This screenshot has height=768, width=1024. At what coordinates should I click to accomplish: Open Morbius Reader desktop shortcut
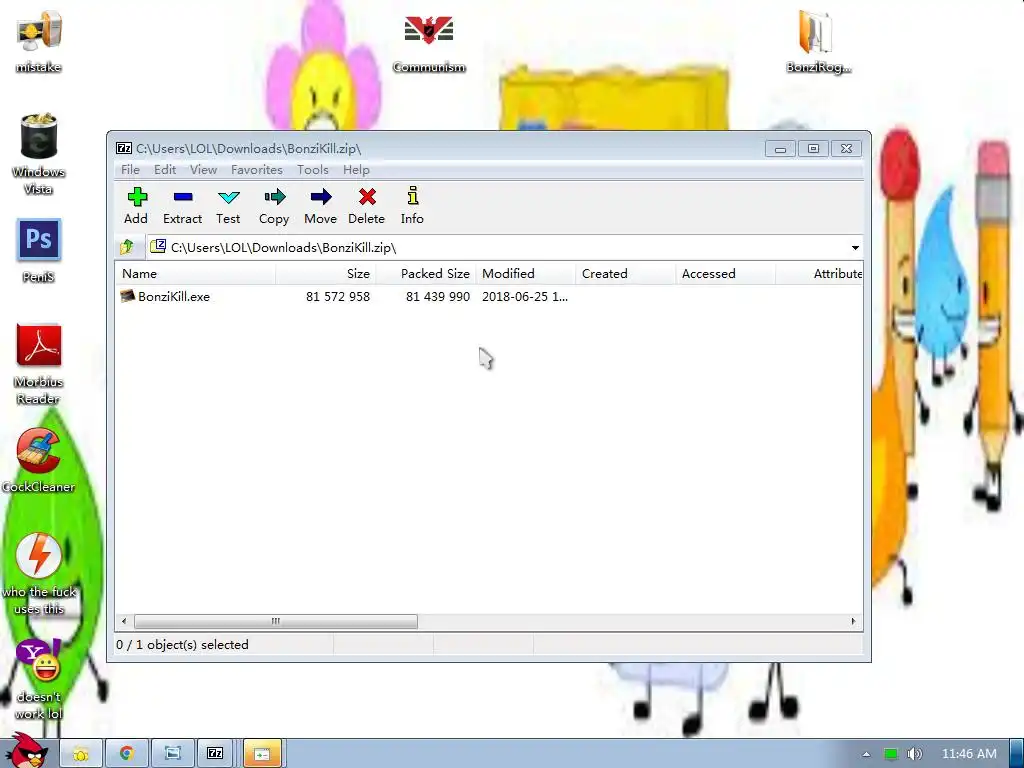[x=39, y=363]
